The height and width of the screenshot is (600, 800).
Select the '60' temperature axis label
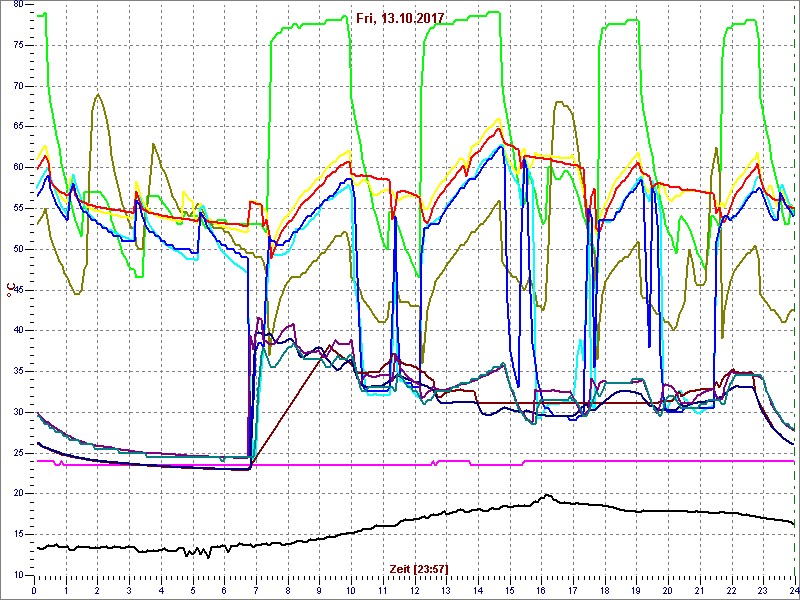coord(18,168)
